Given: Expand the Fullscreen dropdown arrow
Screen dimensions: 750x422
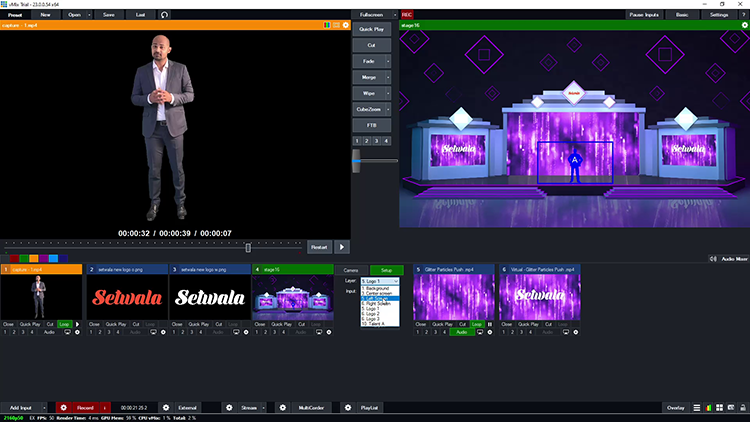Looking at the screenshot, I should tap(396, 15).
